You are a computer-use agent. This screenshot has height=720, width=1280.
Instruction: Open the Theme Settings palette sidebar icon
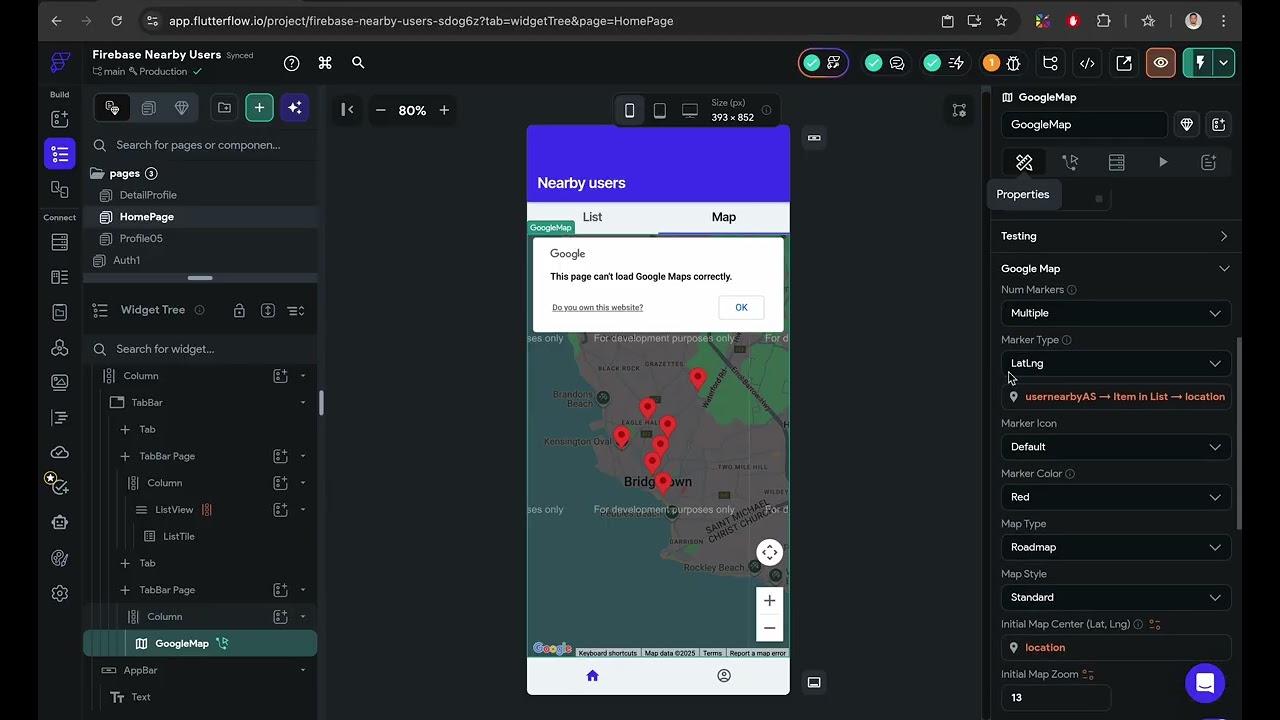pos(60,558)
